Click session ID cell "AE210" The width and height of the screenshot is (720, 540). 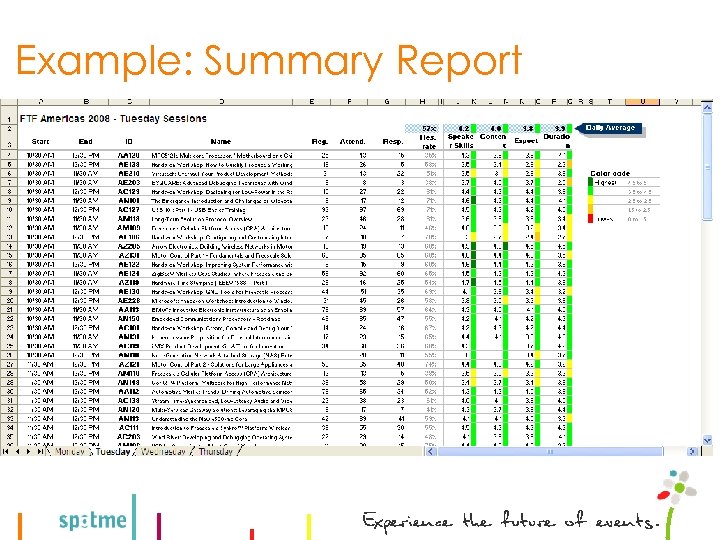(129, 174)
